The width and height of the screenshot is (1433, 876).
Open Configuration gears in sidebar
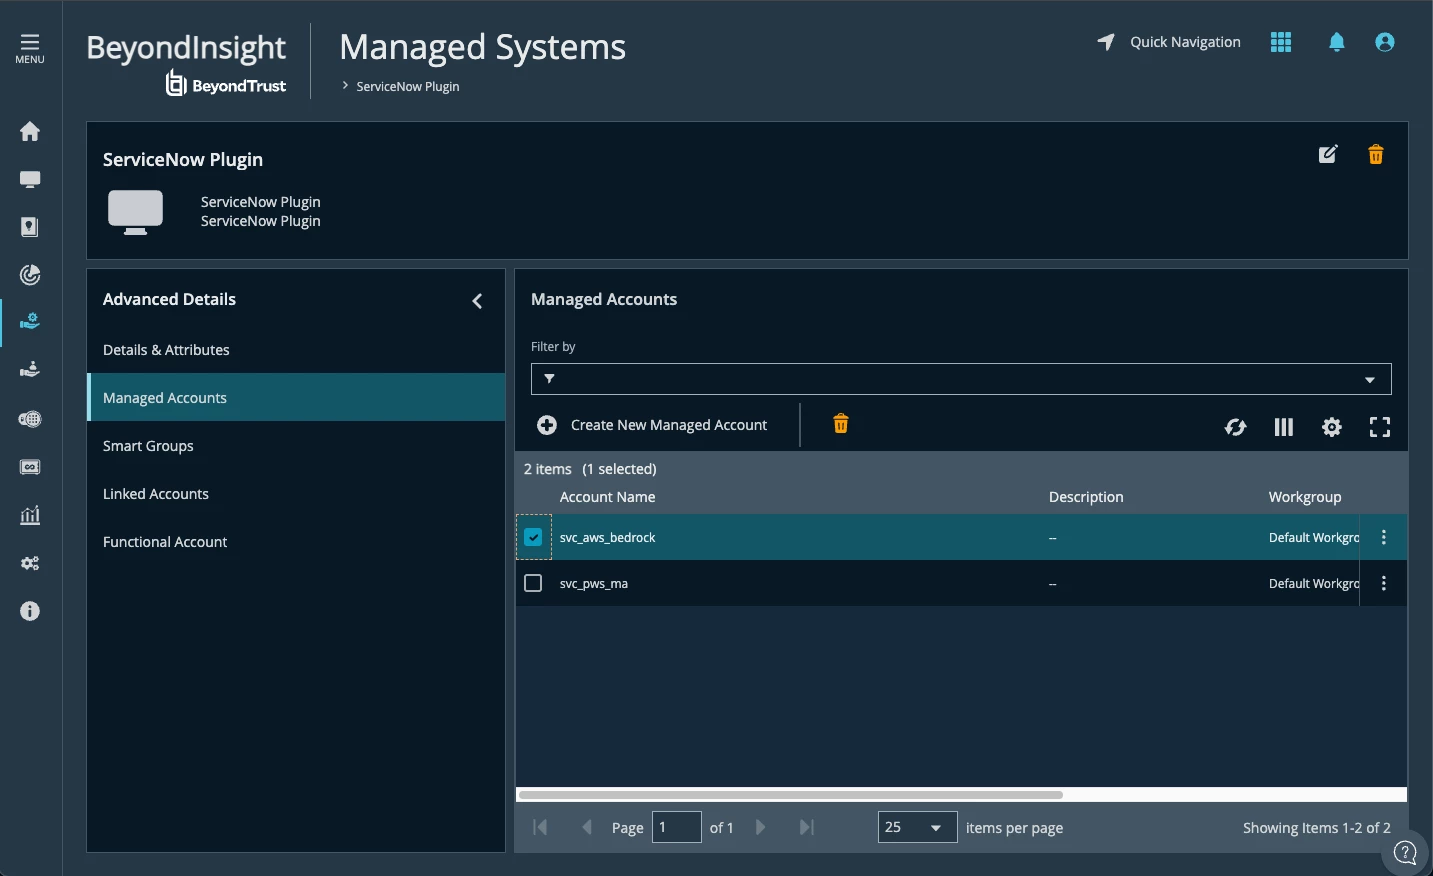click(30, 563)
